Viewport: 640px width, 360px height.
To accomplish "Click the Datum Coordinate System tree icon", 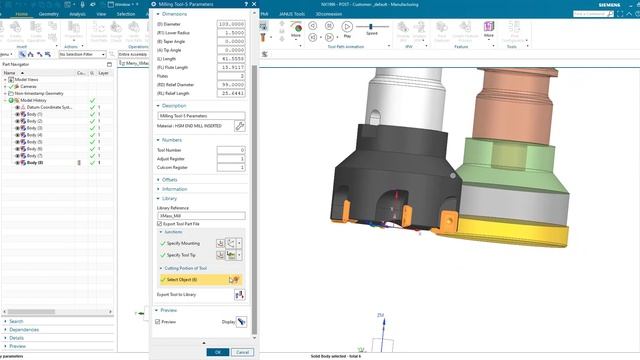I will 23,107.
